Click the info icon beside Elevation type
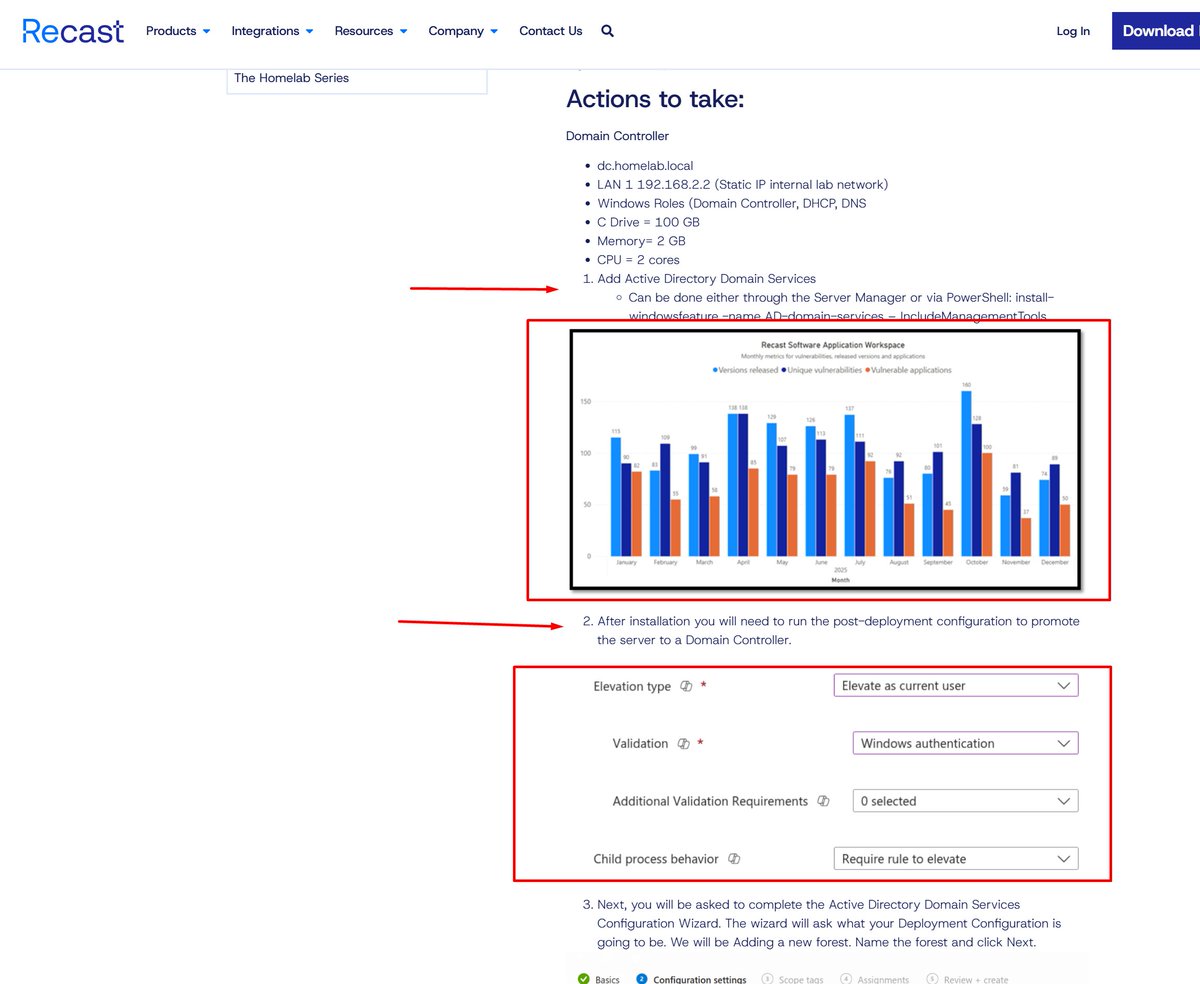This screenshot has height=984, width=1200. tap(686, 686)
